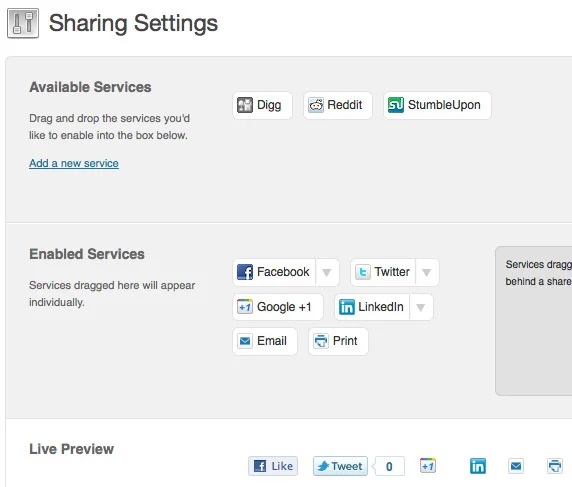Click the tweet count bubble showing 0

click(389, 466)
